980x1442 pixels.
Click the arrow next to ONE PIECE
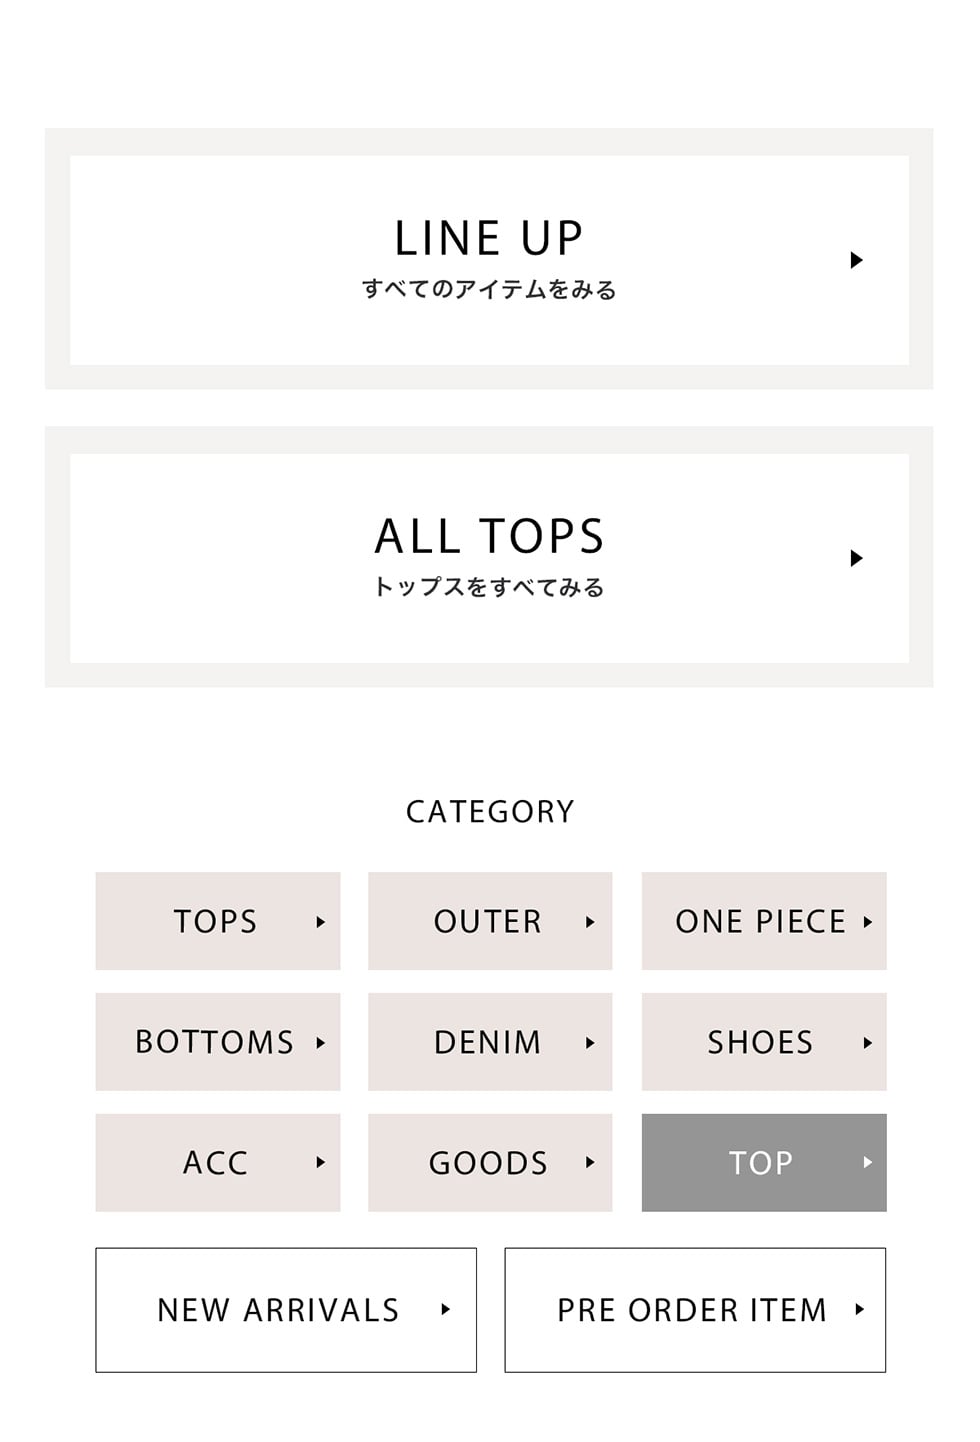867,922
